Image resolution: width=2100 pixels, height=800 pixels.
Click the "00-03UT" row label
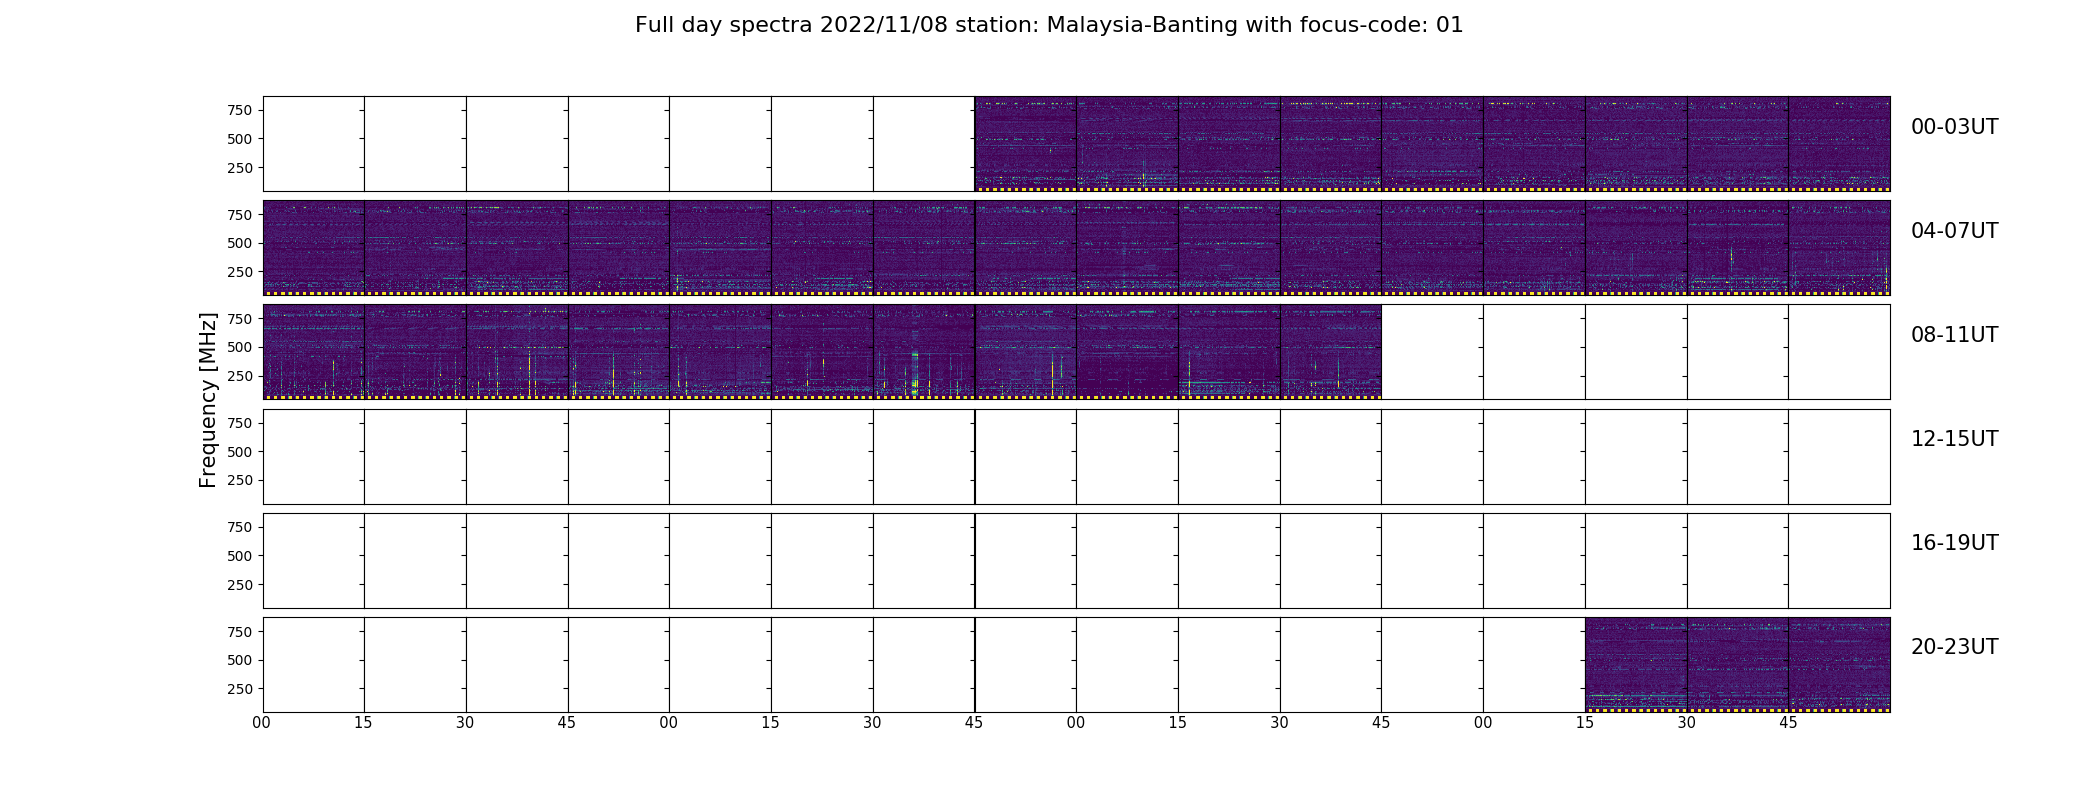coord(1954,127)
